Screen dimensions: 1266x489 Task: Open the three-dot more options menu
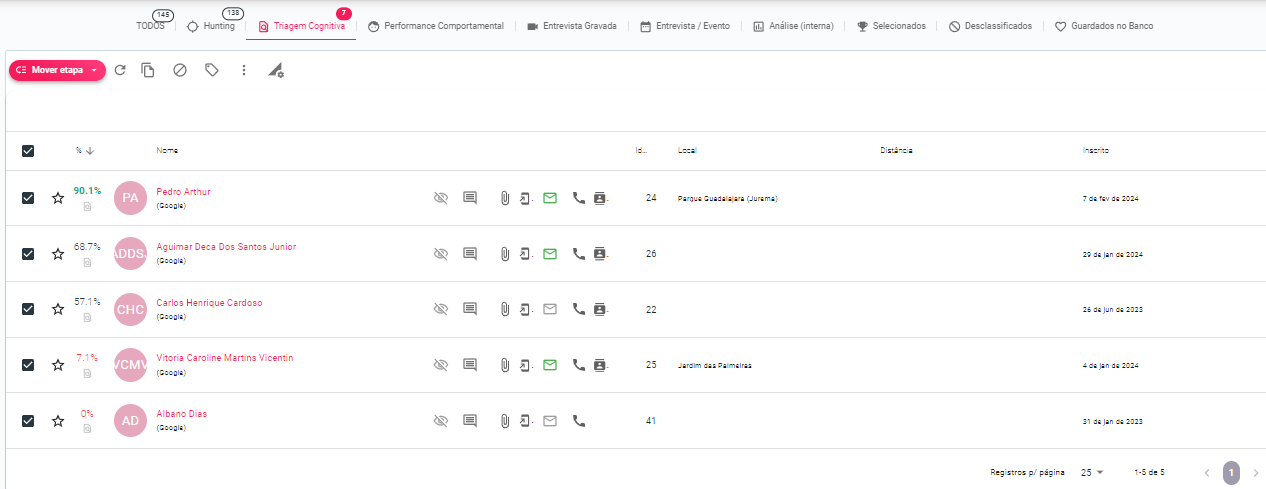(x=244, y=70)
